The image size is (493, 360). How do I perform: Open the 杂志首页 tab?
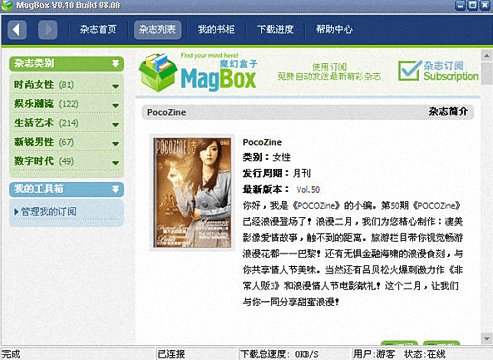[x=98, y=30]
